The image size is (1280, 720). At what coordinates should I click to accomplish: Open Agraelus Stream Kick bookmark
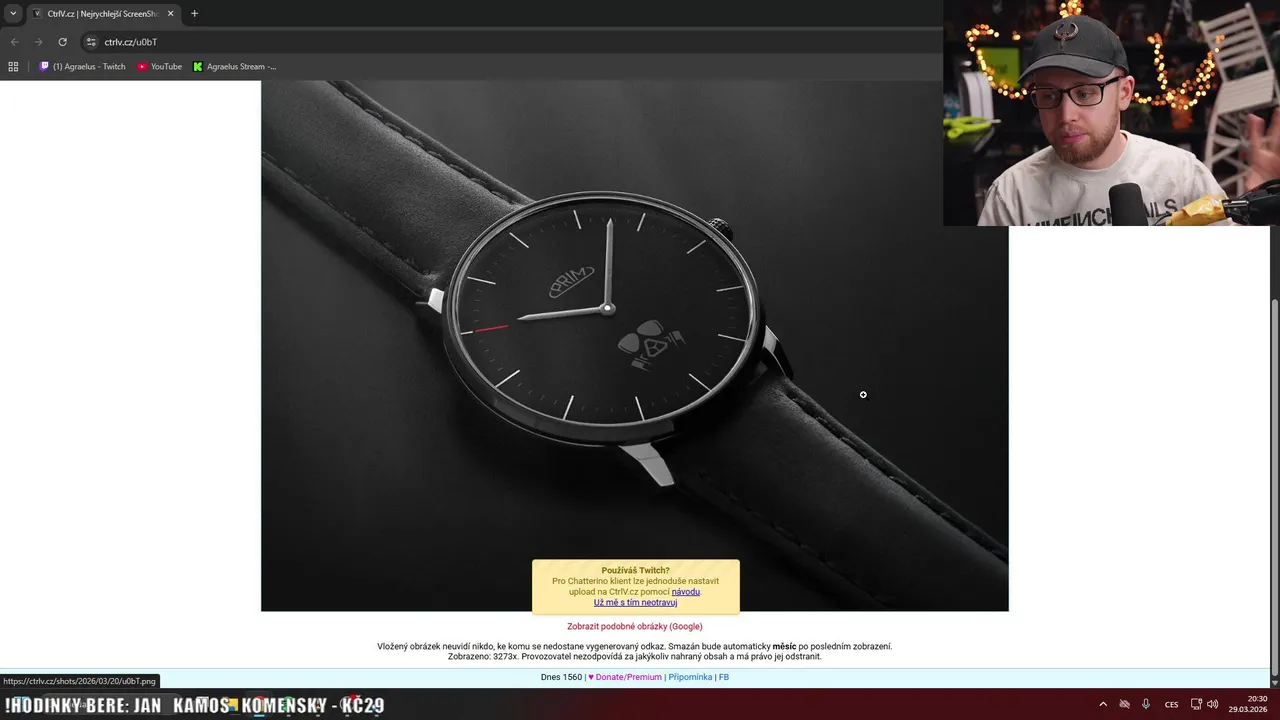click(x=234, y=67)
